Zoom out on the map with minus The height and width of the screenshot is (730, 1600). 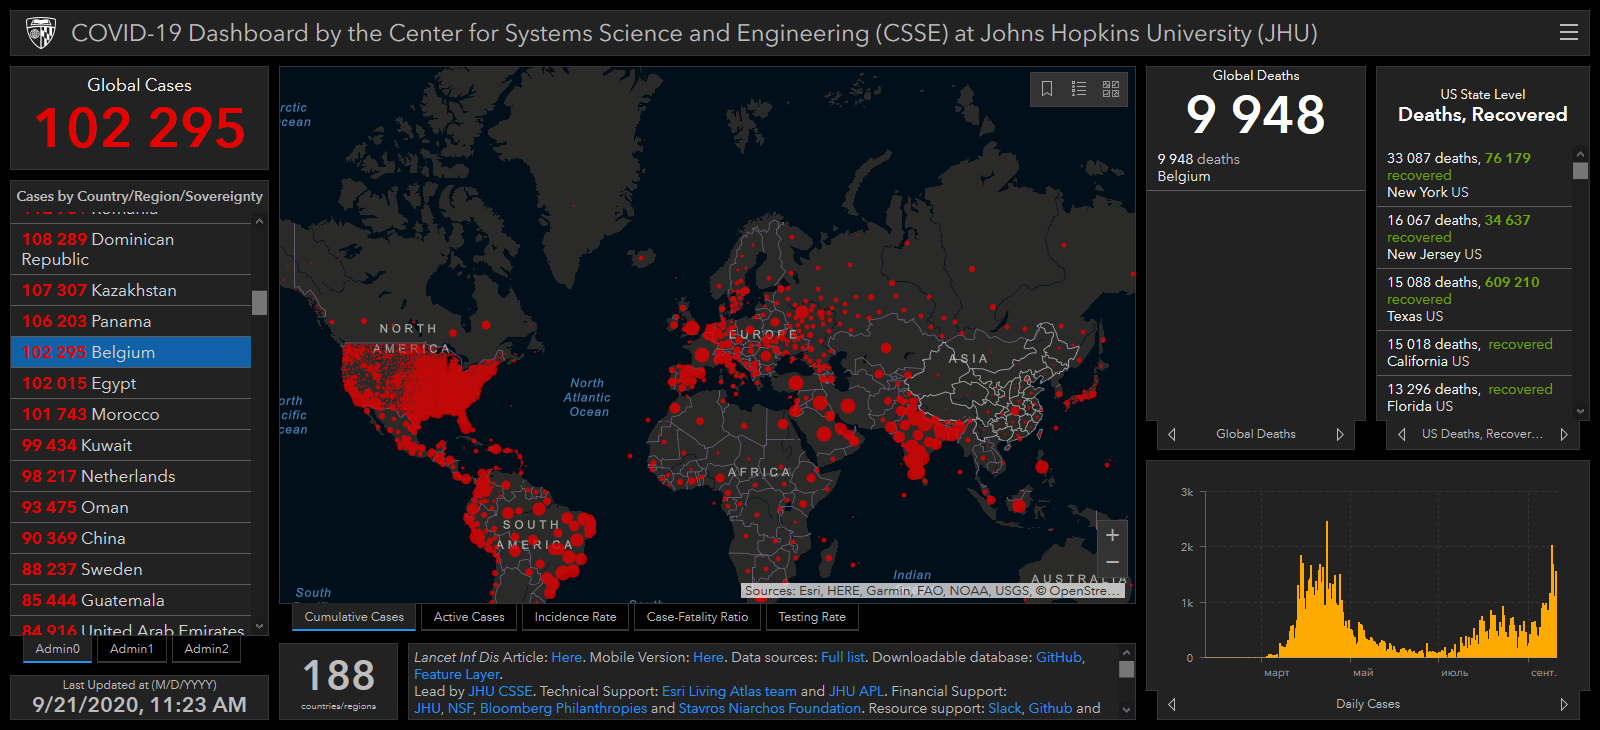pos(1112,563)
